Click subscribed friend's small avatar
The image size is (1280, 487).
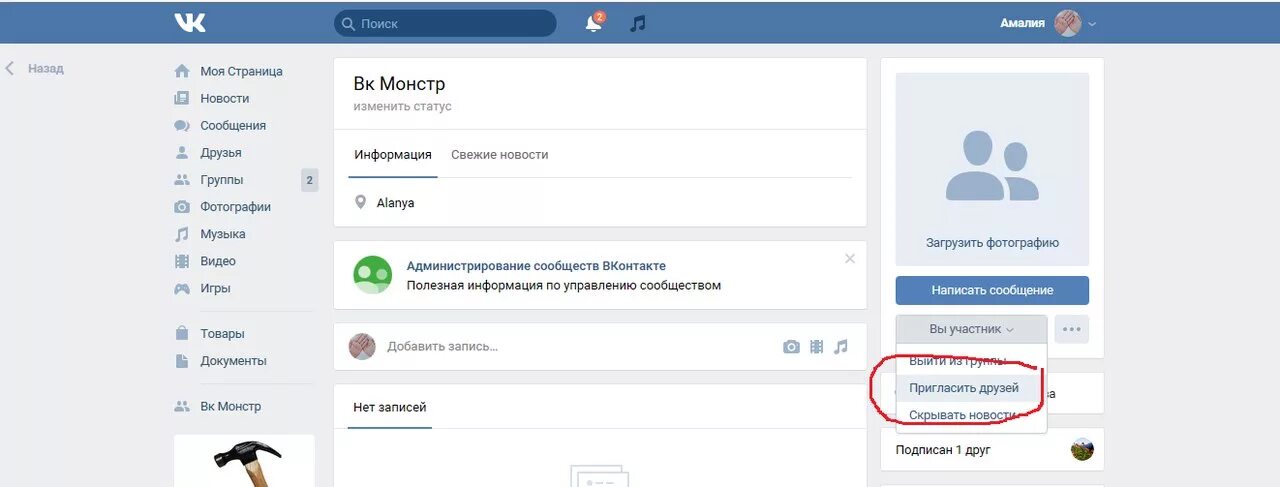[1081, 449]
